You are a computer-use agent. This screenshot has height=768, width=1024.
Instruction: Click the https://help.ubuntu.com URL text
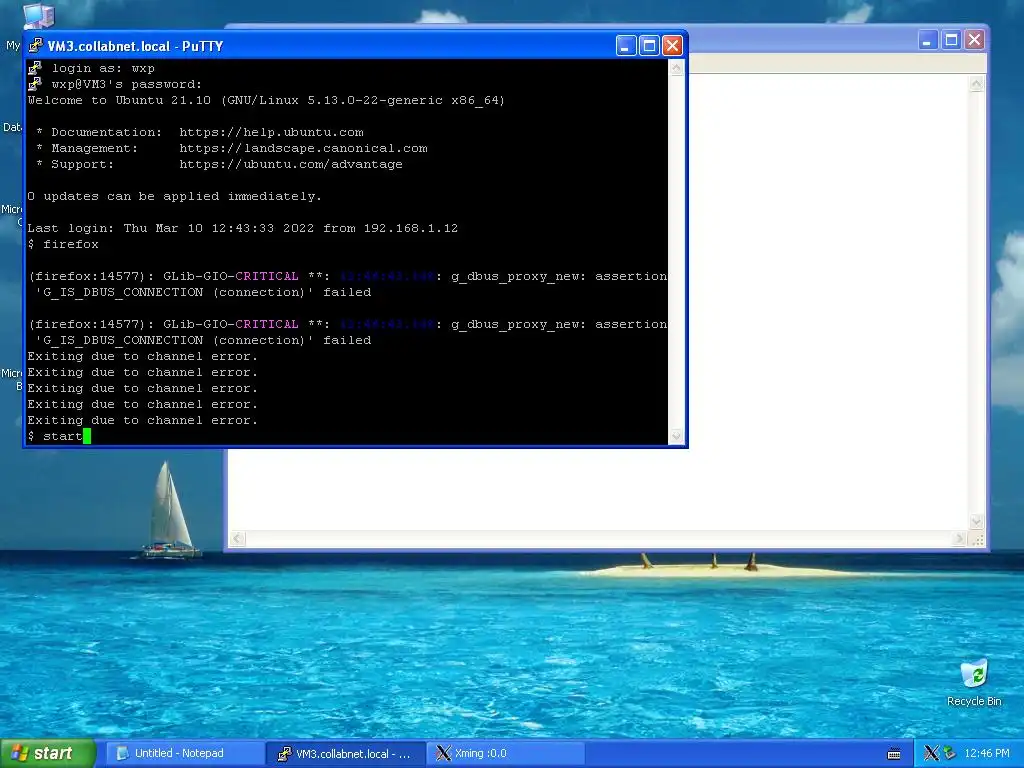(x=271, y=133)
